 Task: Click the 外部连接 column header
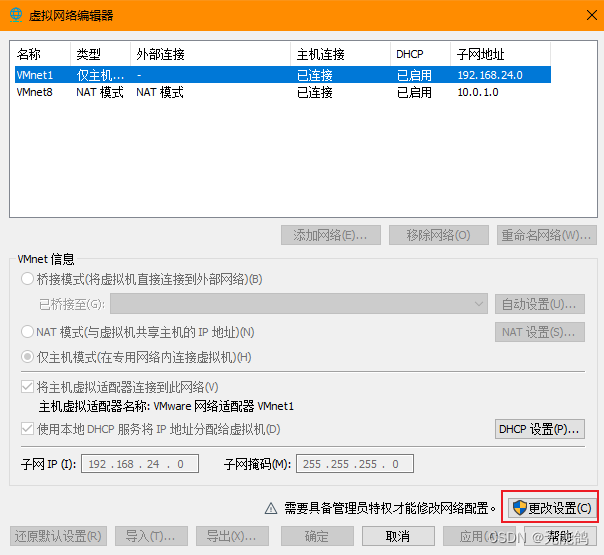pos(210,54)
